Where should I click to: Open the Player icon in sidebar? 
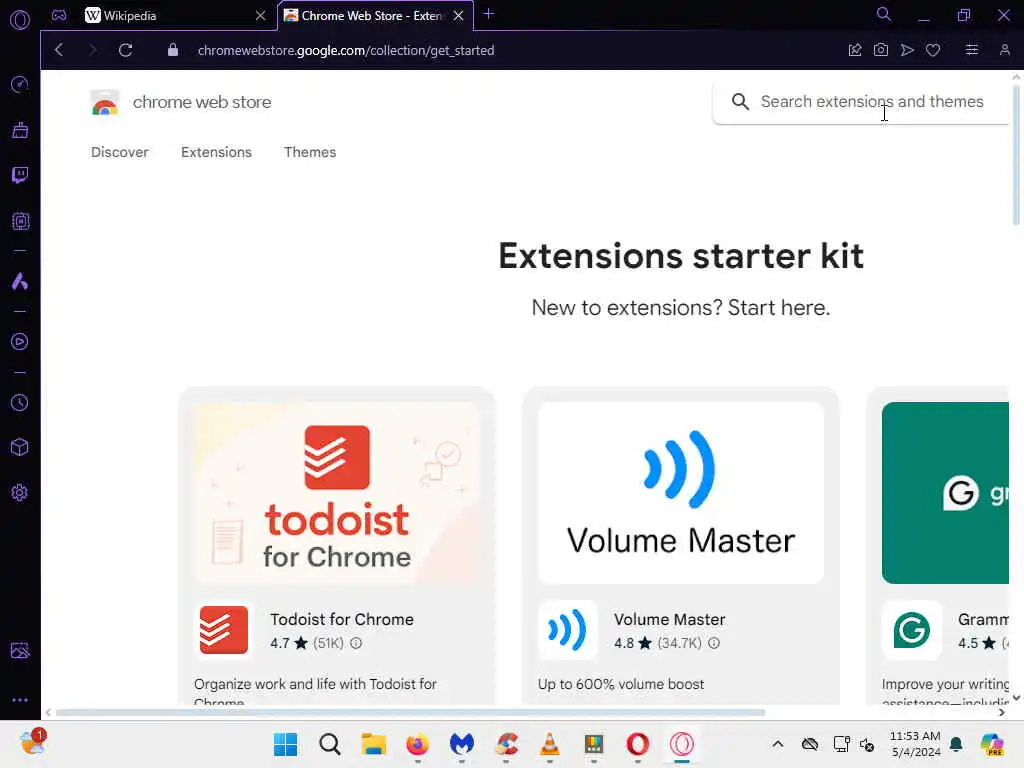pyautogui.click(x=20, y=342)
